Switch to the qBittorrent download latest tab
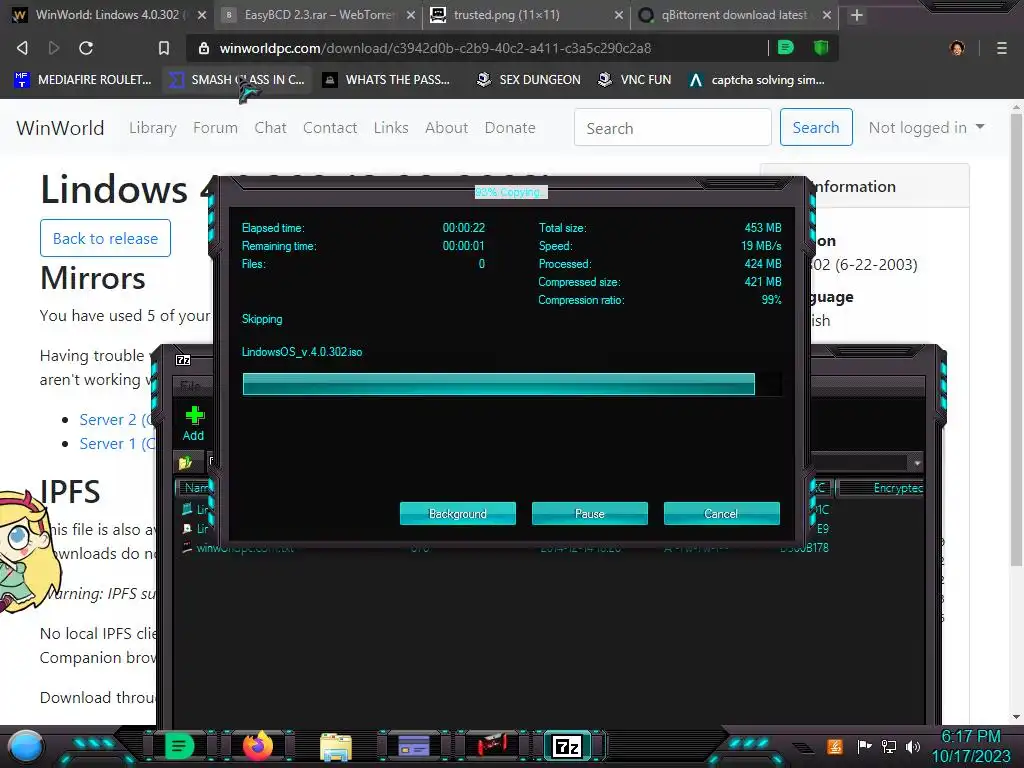 point(735,15)
